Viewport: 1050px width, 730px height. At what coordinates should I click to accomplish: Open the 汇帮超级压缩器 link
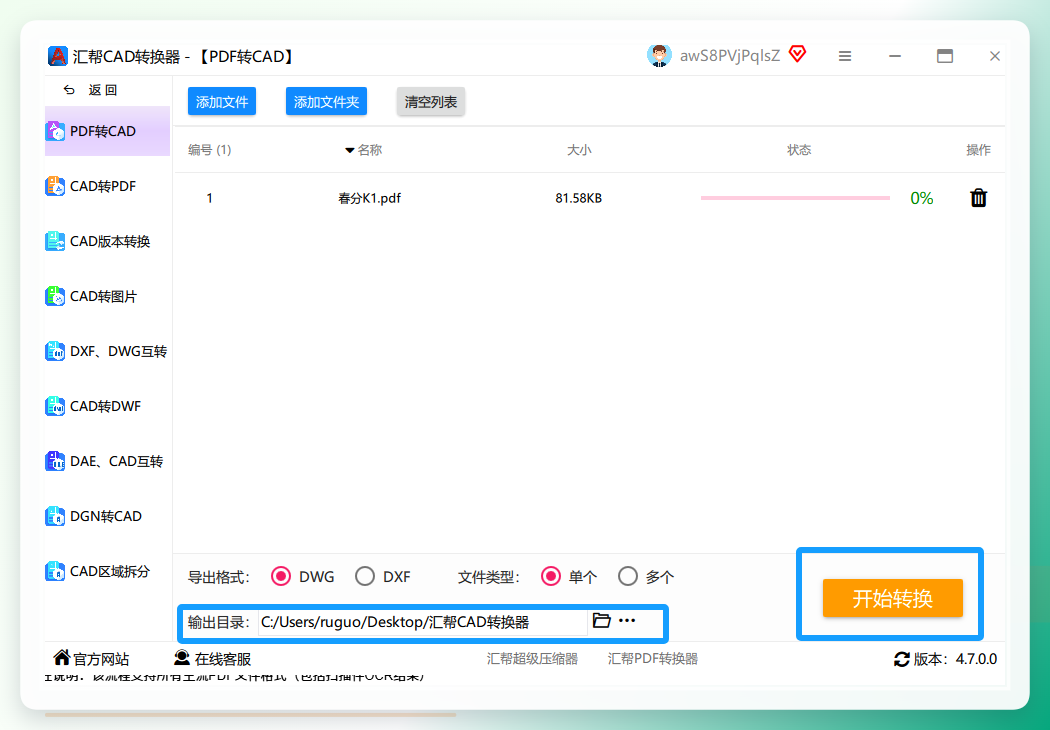532,659
